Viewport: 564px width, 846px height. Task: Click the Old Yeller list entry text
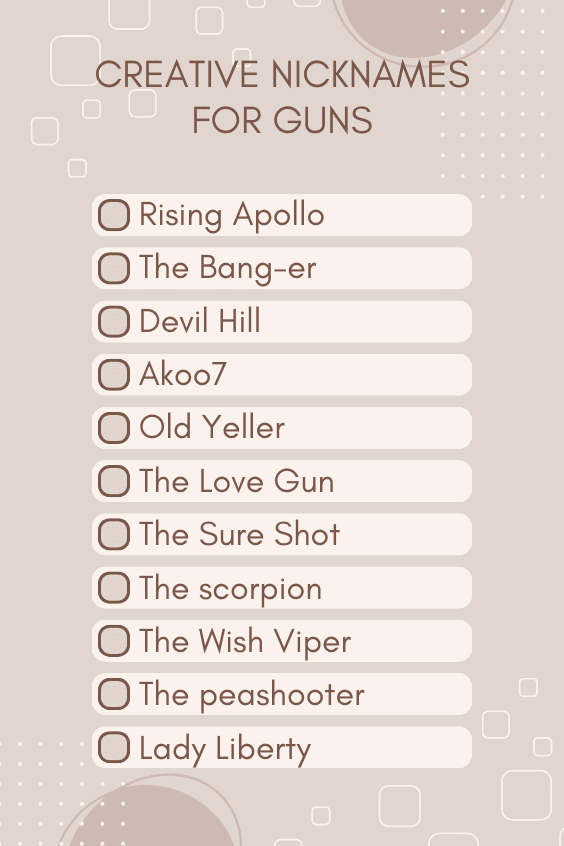[212, 427]
